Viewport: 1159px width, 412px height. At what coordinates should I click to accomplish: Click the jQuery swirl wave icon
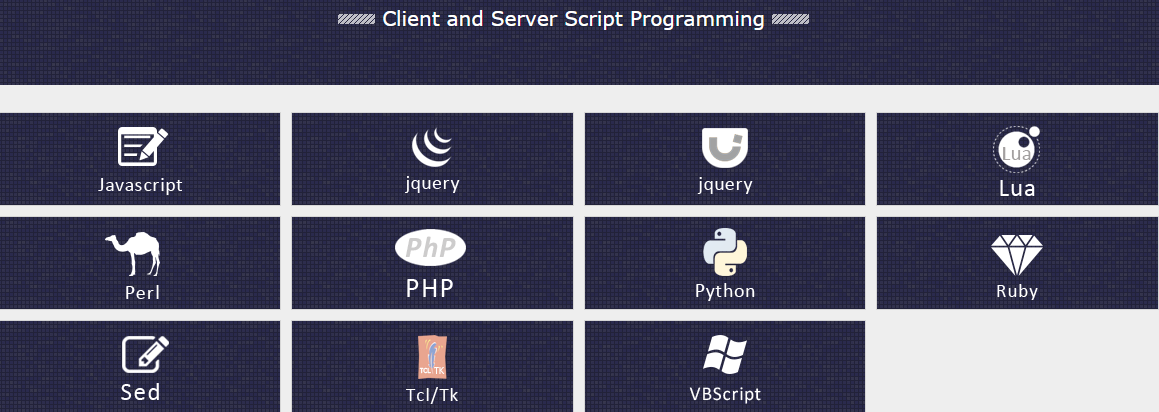point(432,146)
